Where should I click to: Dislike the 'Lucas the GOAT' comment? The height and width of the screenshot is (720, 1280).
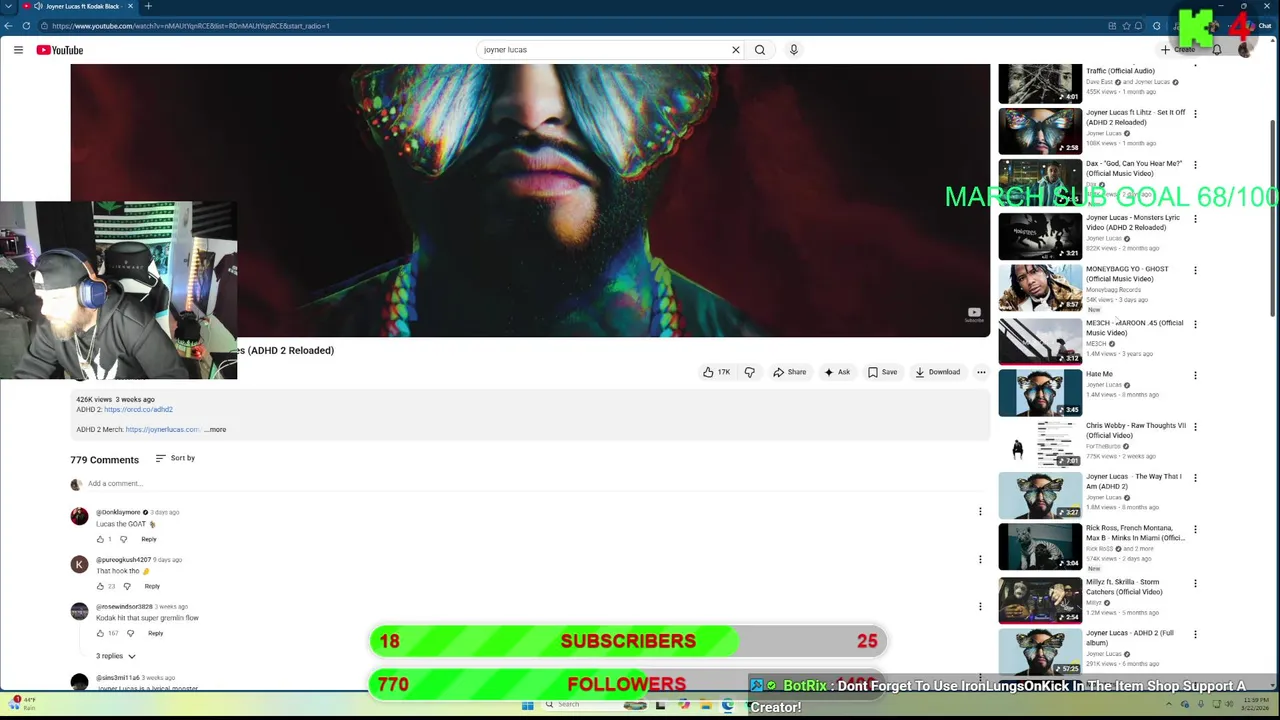(x=124, y=539)
